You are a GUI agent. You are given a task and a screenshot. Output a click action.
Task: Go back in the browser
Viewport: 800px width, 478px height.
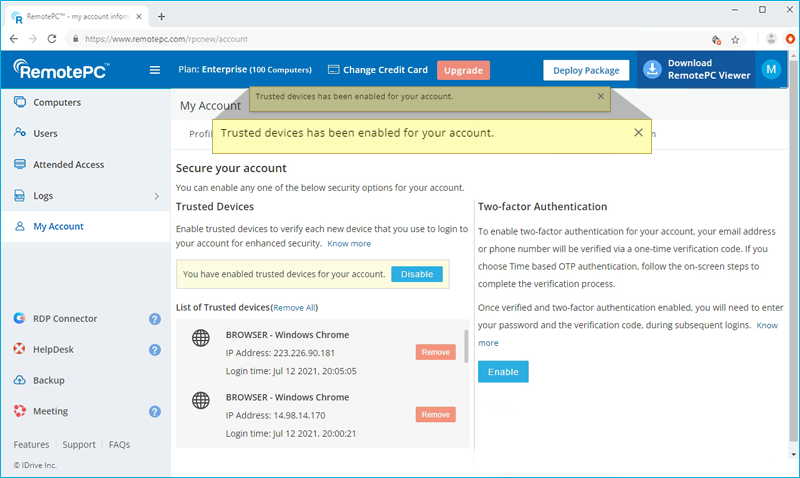[x=14, y=39]
